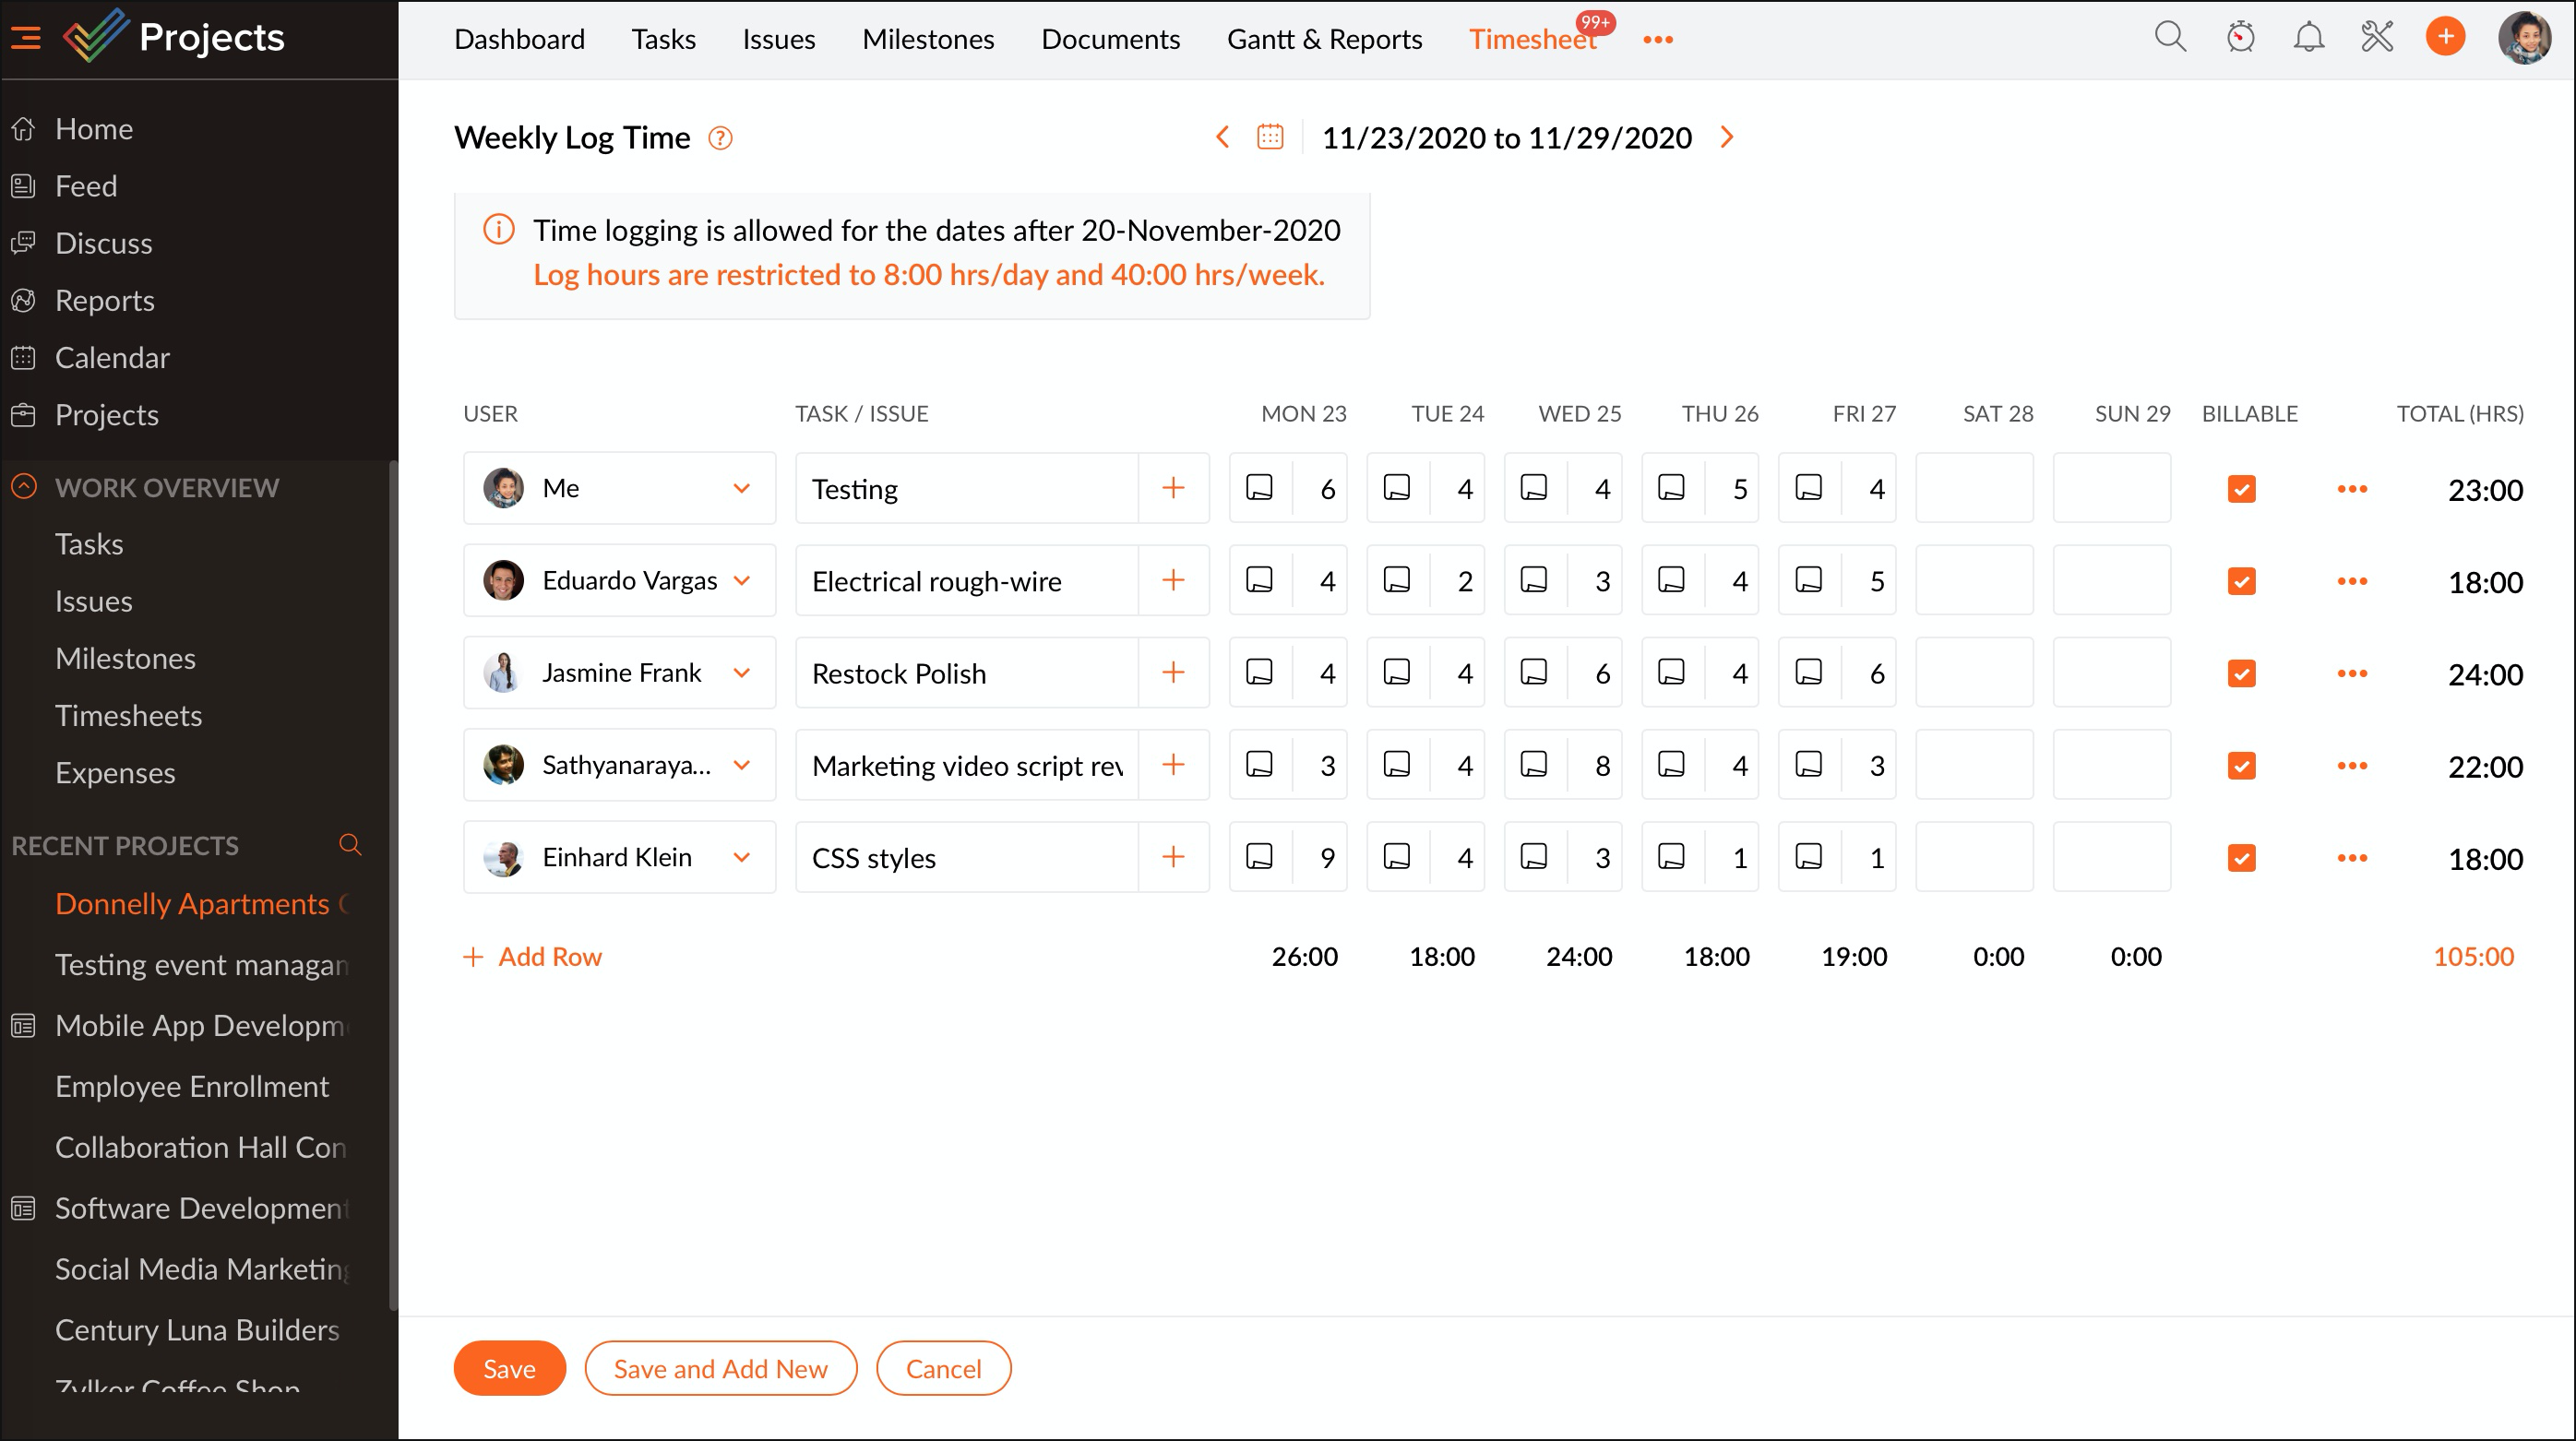The image size is (2576, 1441).
Task: Open the notifications bell
Action: 2308,38
